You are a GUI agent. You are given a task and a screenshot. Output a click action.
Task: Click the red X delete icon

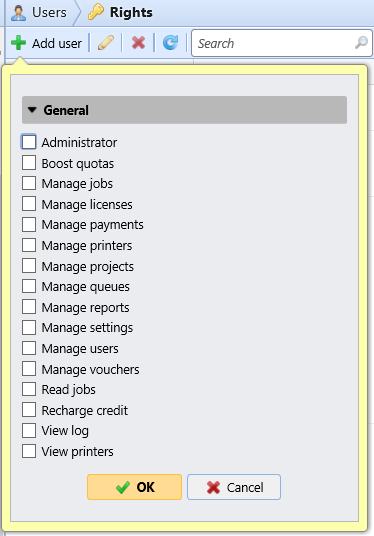pos(138,43)
